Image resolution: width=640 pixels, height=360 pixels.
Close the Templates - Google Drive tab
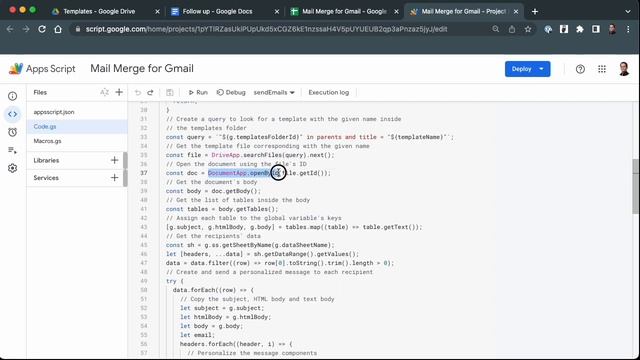point(158,12)
